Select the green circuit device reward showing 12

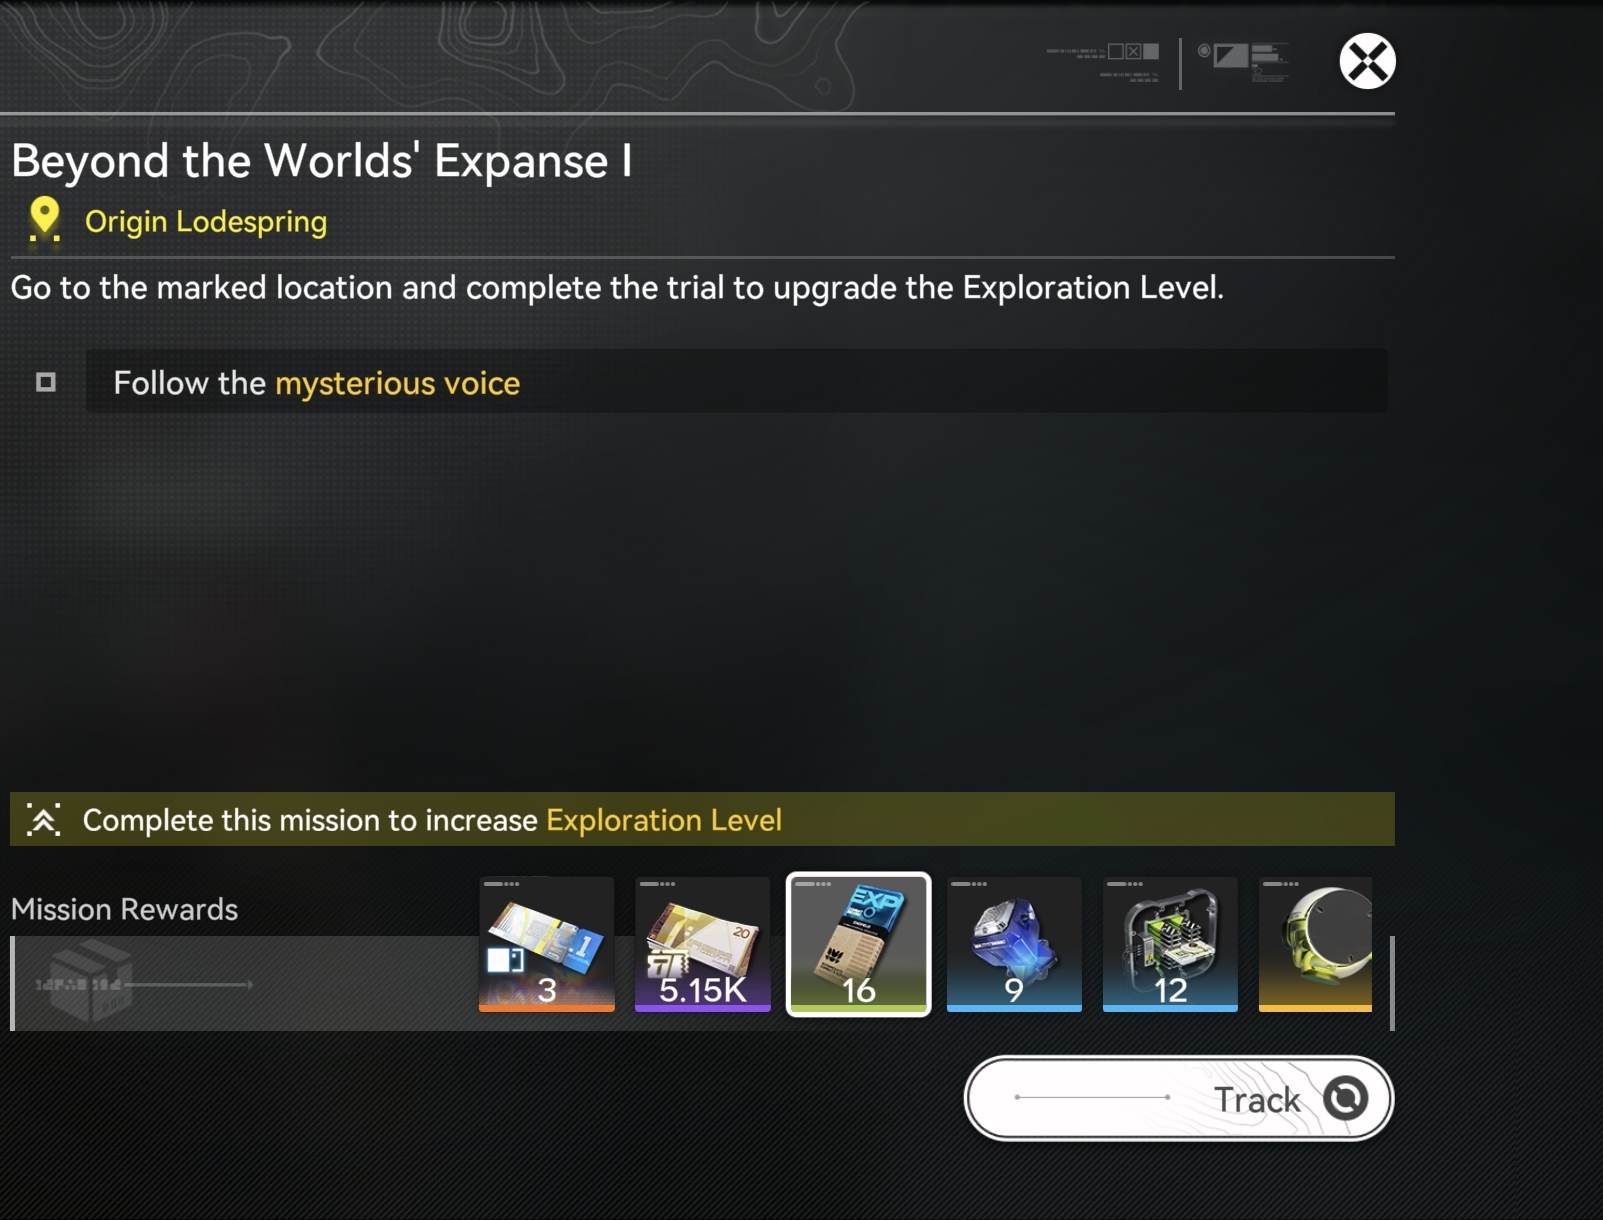pos(1170,944)
